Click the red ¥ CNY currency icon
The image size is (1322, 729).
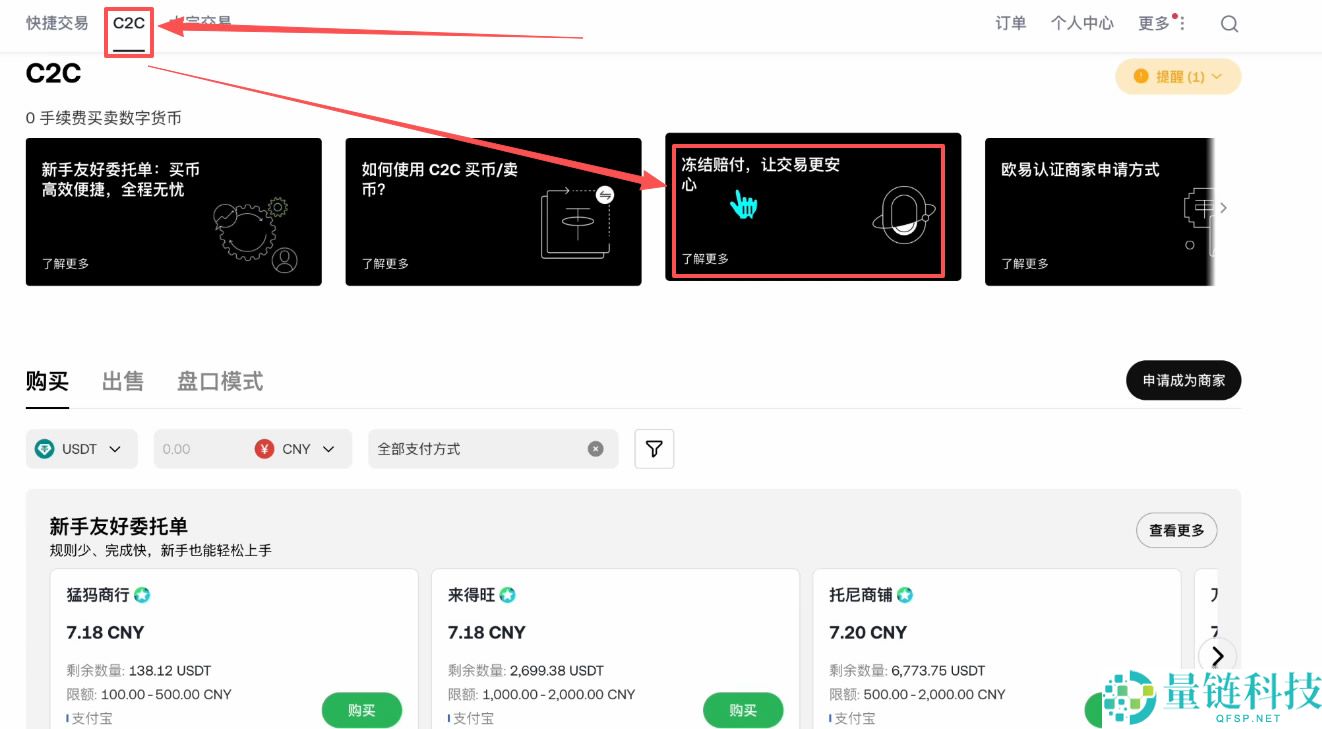[x=264, y=449]
